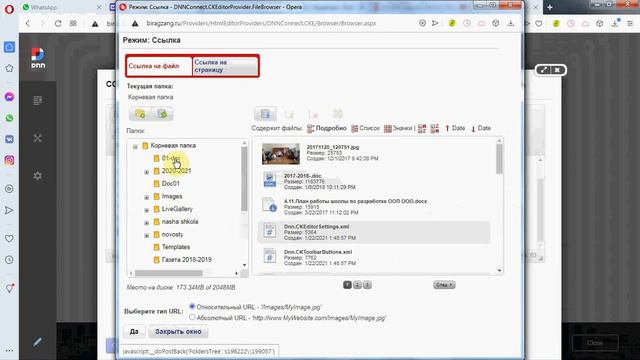Open Opera main menu logo
Image resolution: width=640 pixels, height=360 pixels.
pyautogui.click(x=9, y=9)
